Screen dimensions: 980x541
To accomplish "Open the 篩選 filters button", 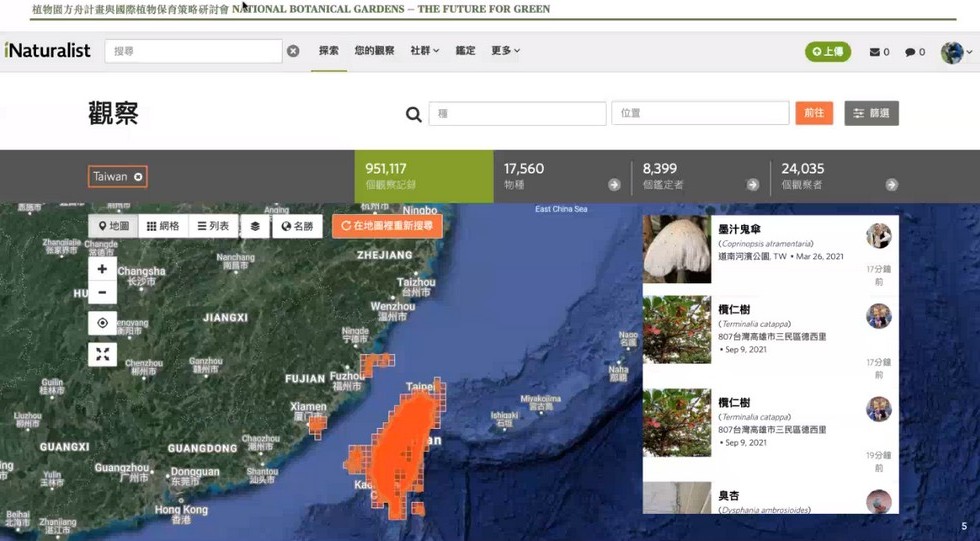I will click(x=871, y=113).
